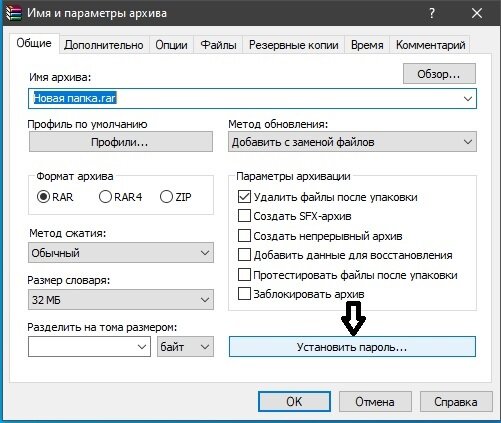Switch to the Общие tab
Image resolution: width=501 pixels, height=423 pixels.
[34, 43]
